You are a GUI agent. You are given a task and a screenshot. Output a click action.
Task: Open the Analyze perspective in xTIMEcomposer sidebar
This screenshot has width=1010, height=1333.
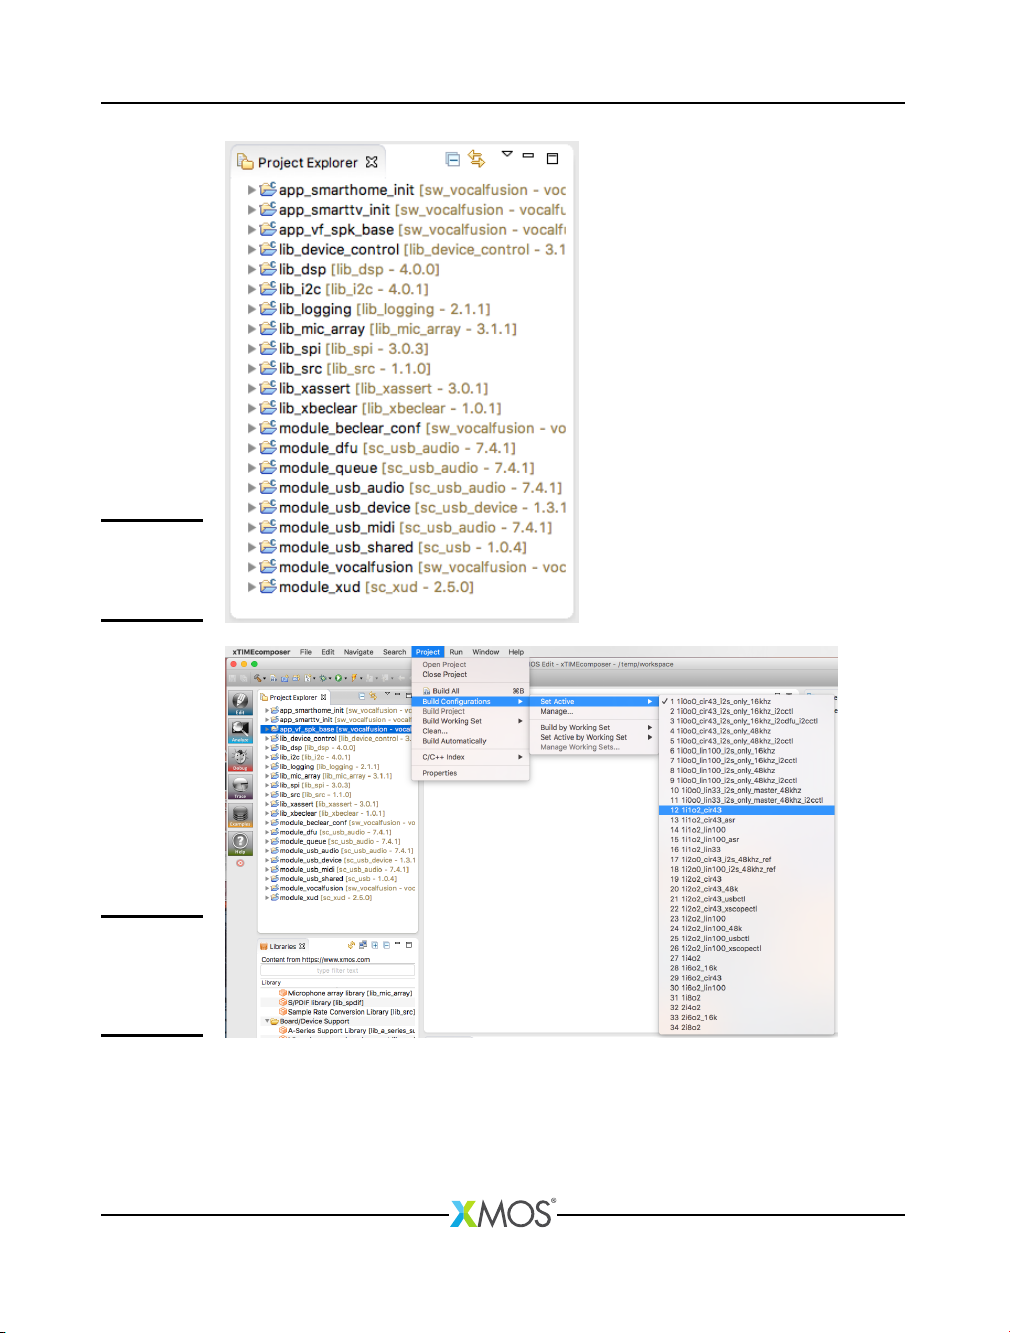(x=240, y=731)
